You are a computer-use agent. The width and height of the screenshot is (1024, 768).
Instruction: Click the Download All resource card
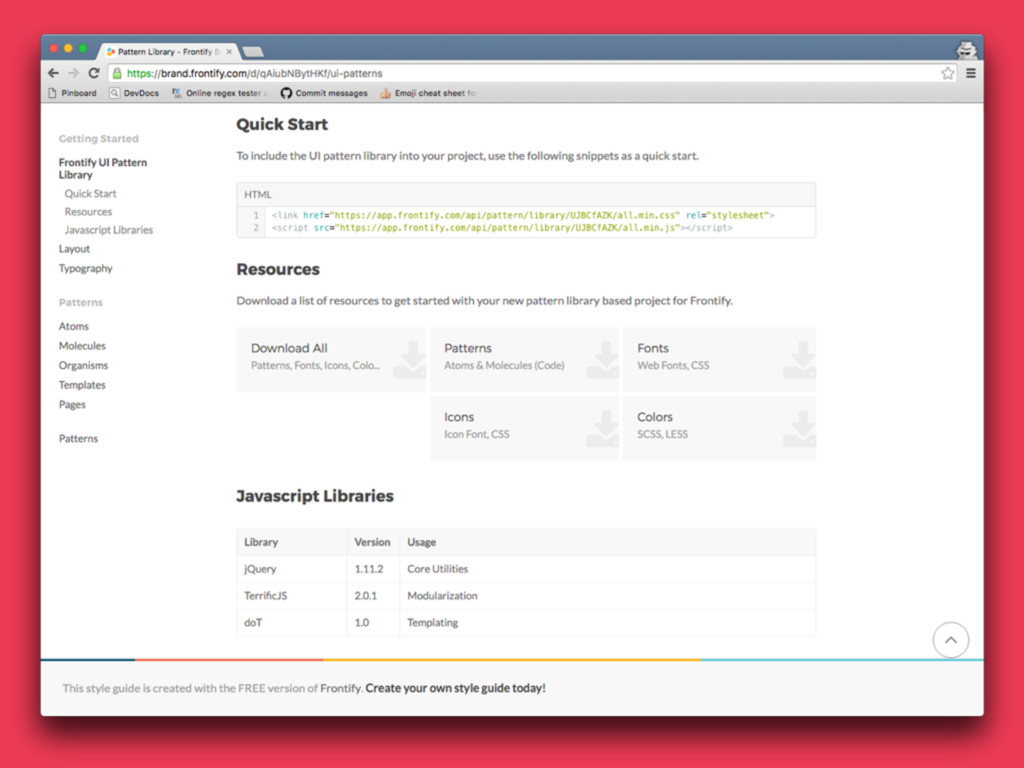point(331,360)
